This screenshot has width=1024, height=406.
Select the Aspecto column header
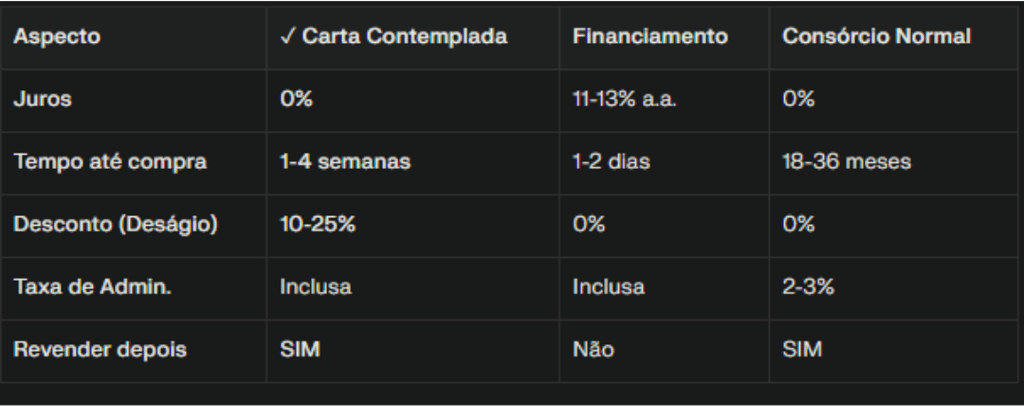pos(57,37)
